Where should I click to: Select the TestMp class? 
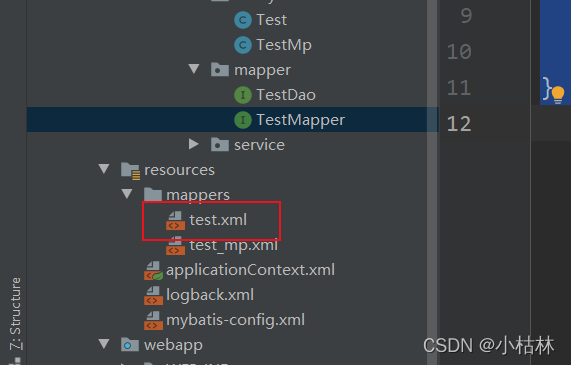[x=284, y=45]
